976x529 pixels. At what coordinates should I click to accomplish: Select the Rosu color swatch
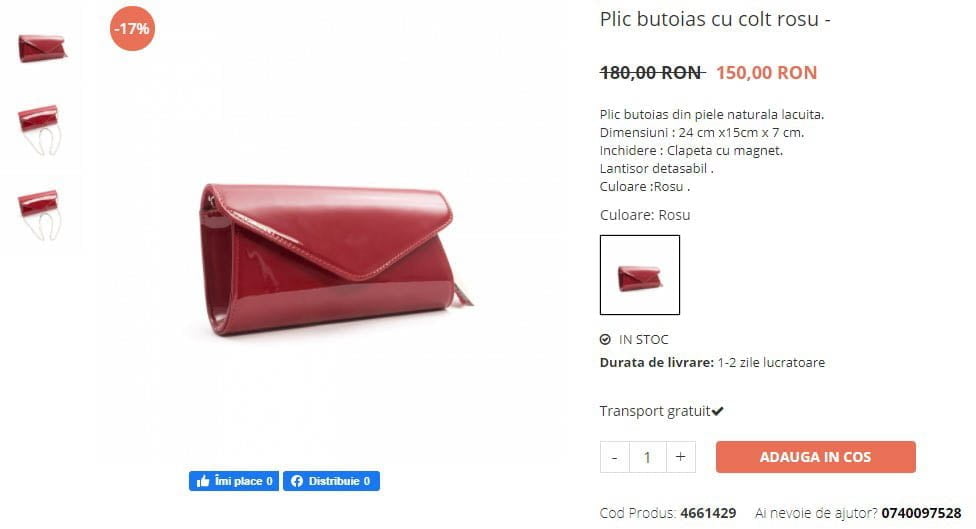click(x=640, y=275)
